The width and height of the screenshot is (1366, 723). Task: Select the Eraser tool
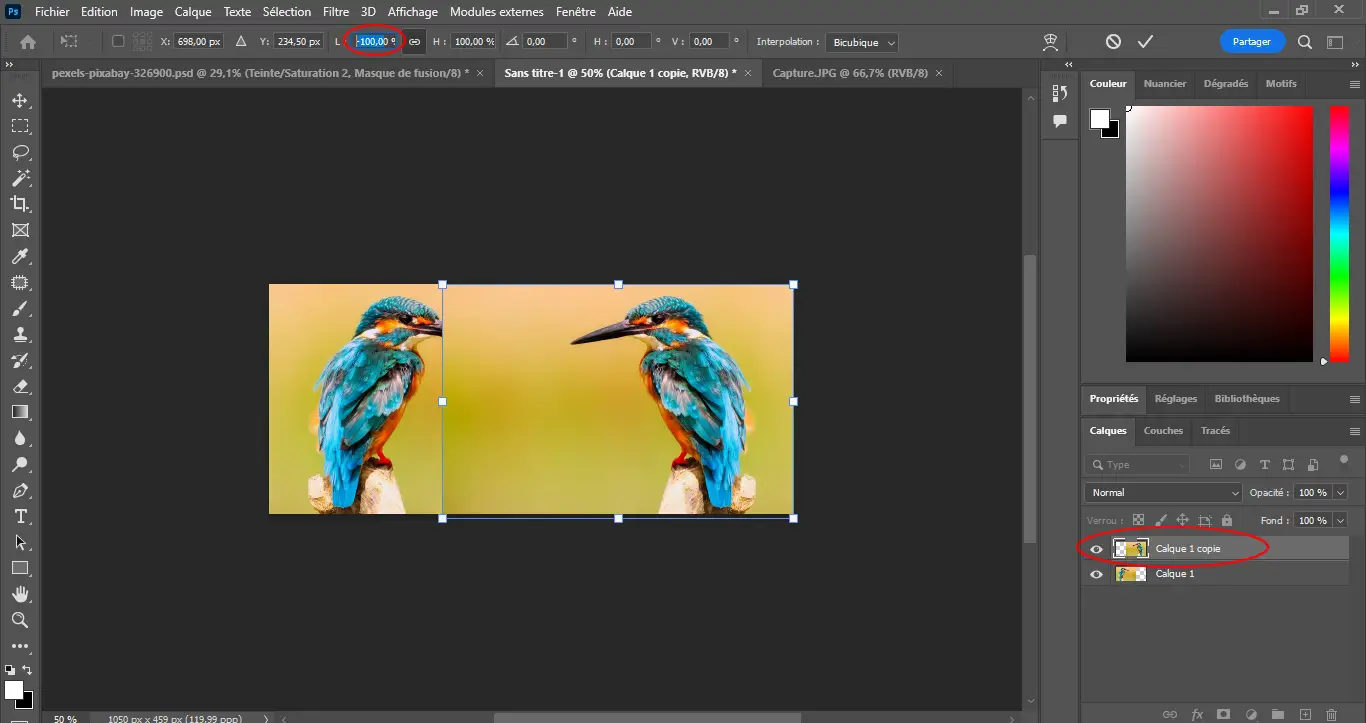coord(20,386)
